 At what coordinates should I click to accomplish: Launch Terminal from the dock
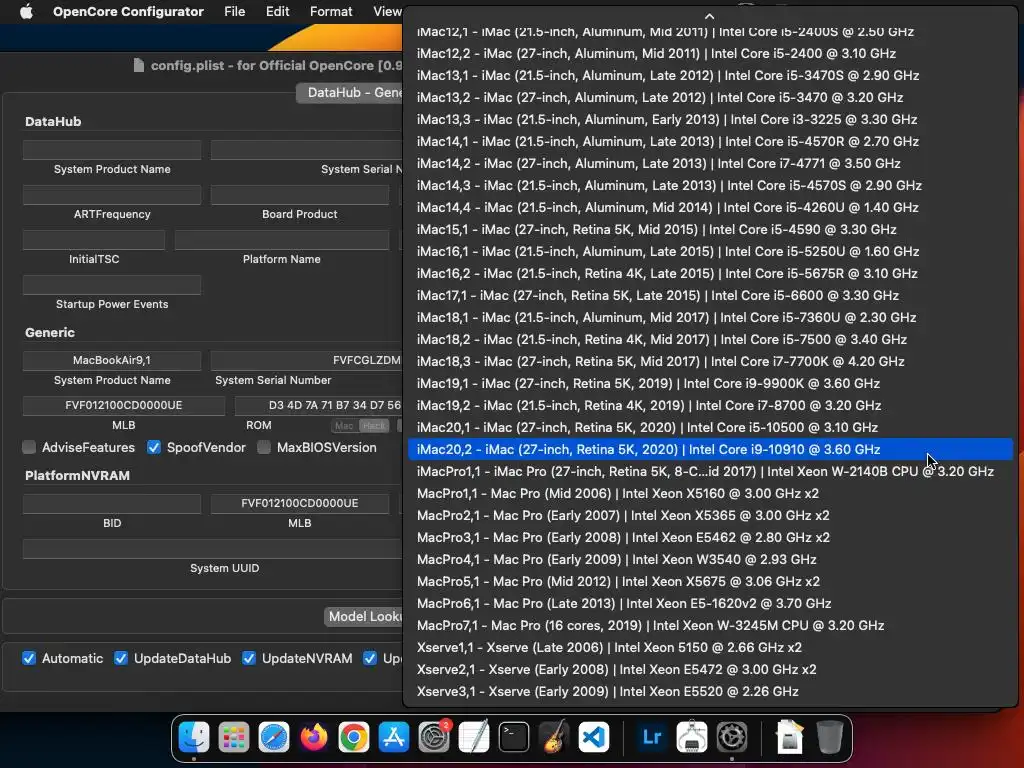coord(514,737)
